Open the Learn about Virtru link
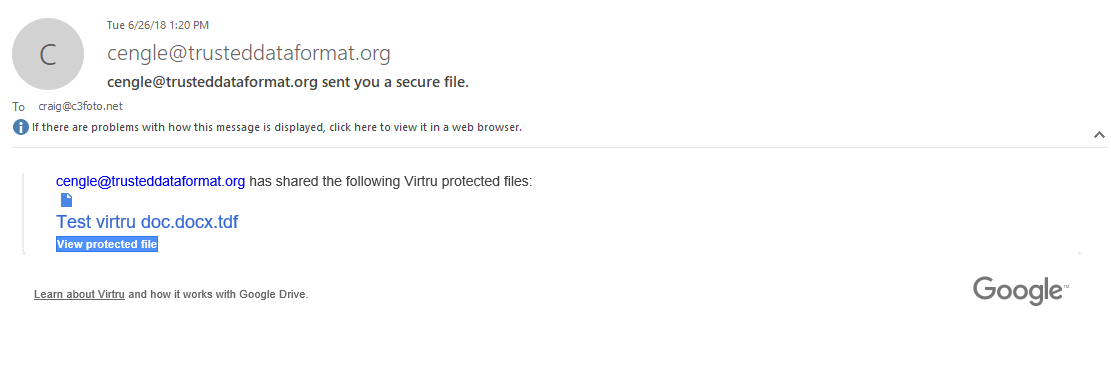This screenshot has width=1111, height=381. click(x=79, y=295)
